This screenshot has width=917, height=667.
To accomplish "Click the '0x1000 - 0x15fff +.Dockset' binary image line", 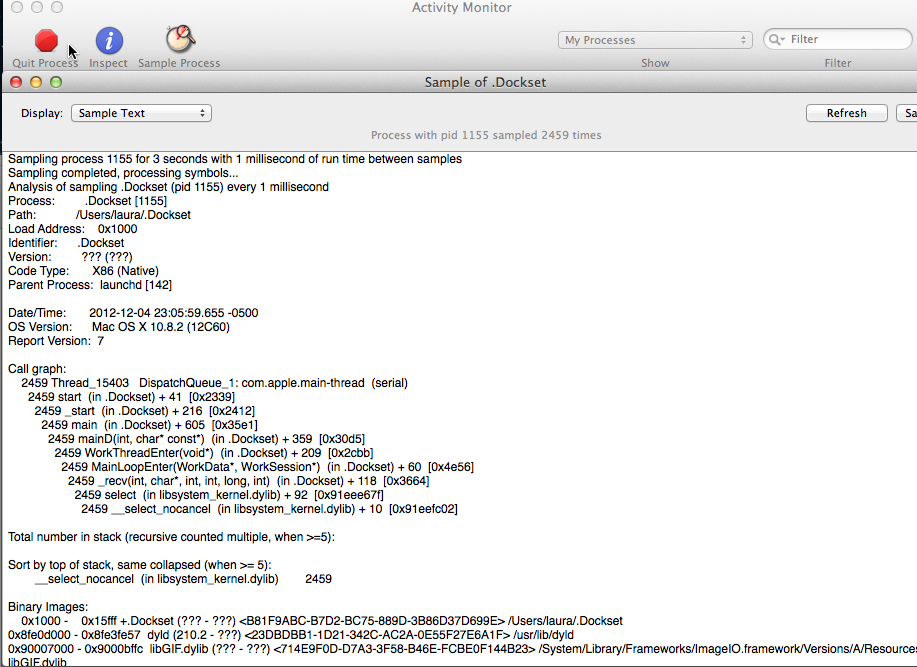I will click(322, 621).
